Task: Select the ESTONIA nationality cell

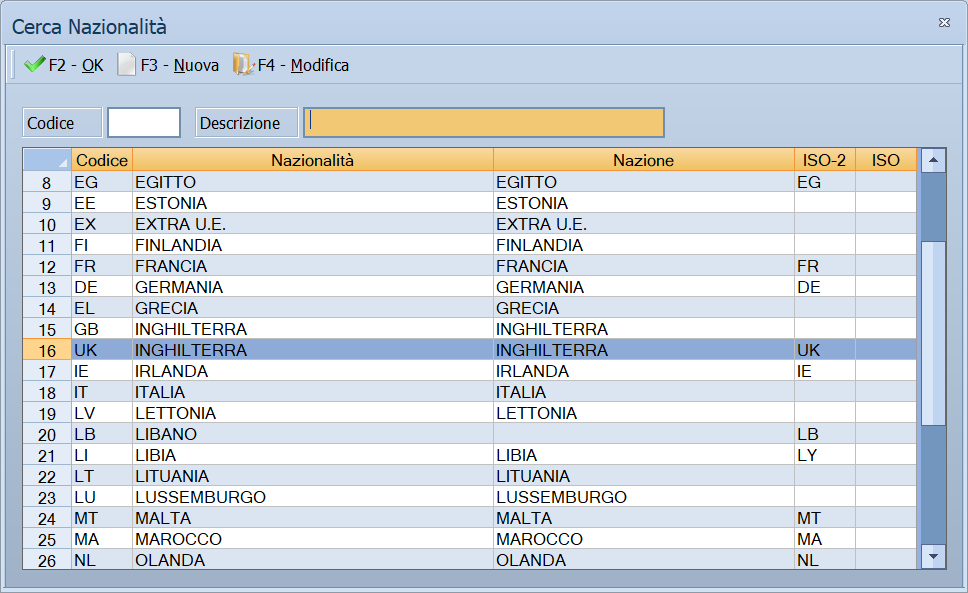Action: point(313,203)
